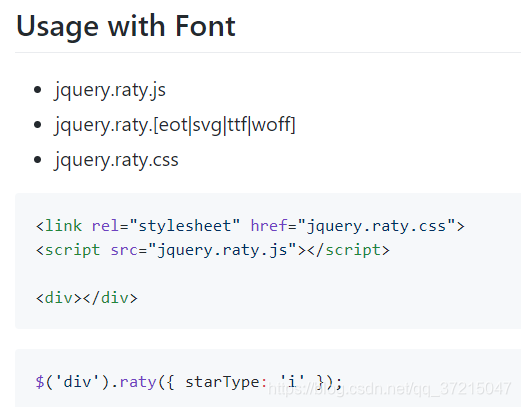
Task: Select the "jquery.raty.css" list item
Action: 116,160
